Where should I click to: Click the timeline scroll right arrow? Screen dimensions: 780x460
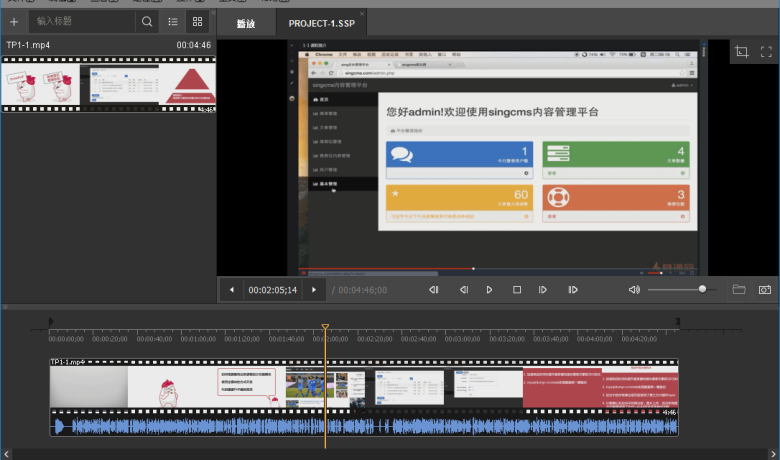click(773, 454)
